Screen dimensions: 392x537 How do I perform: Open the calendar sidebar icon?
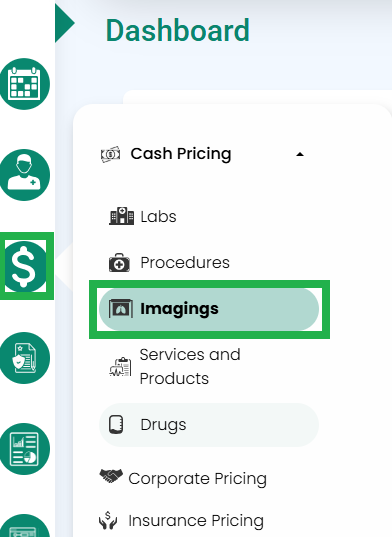tap(24, 84)
